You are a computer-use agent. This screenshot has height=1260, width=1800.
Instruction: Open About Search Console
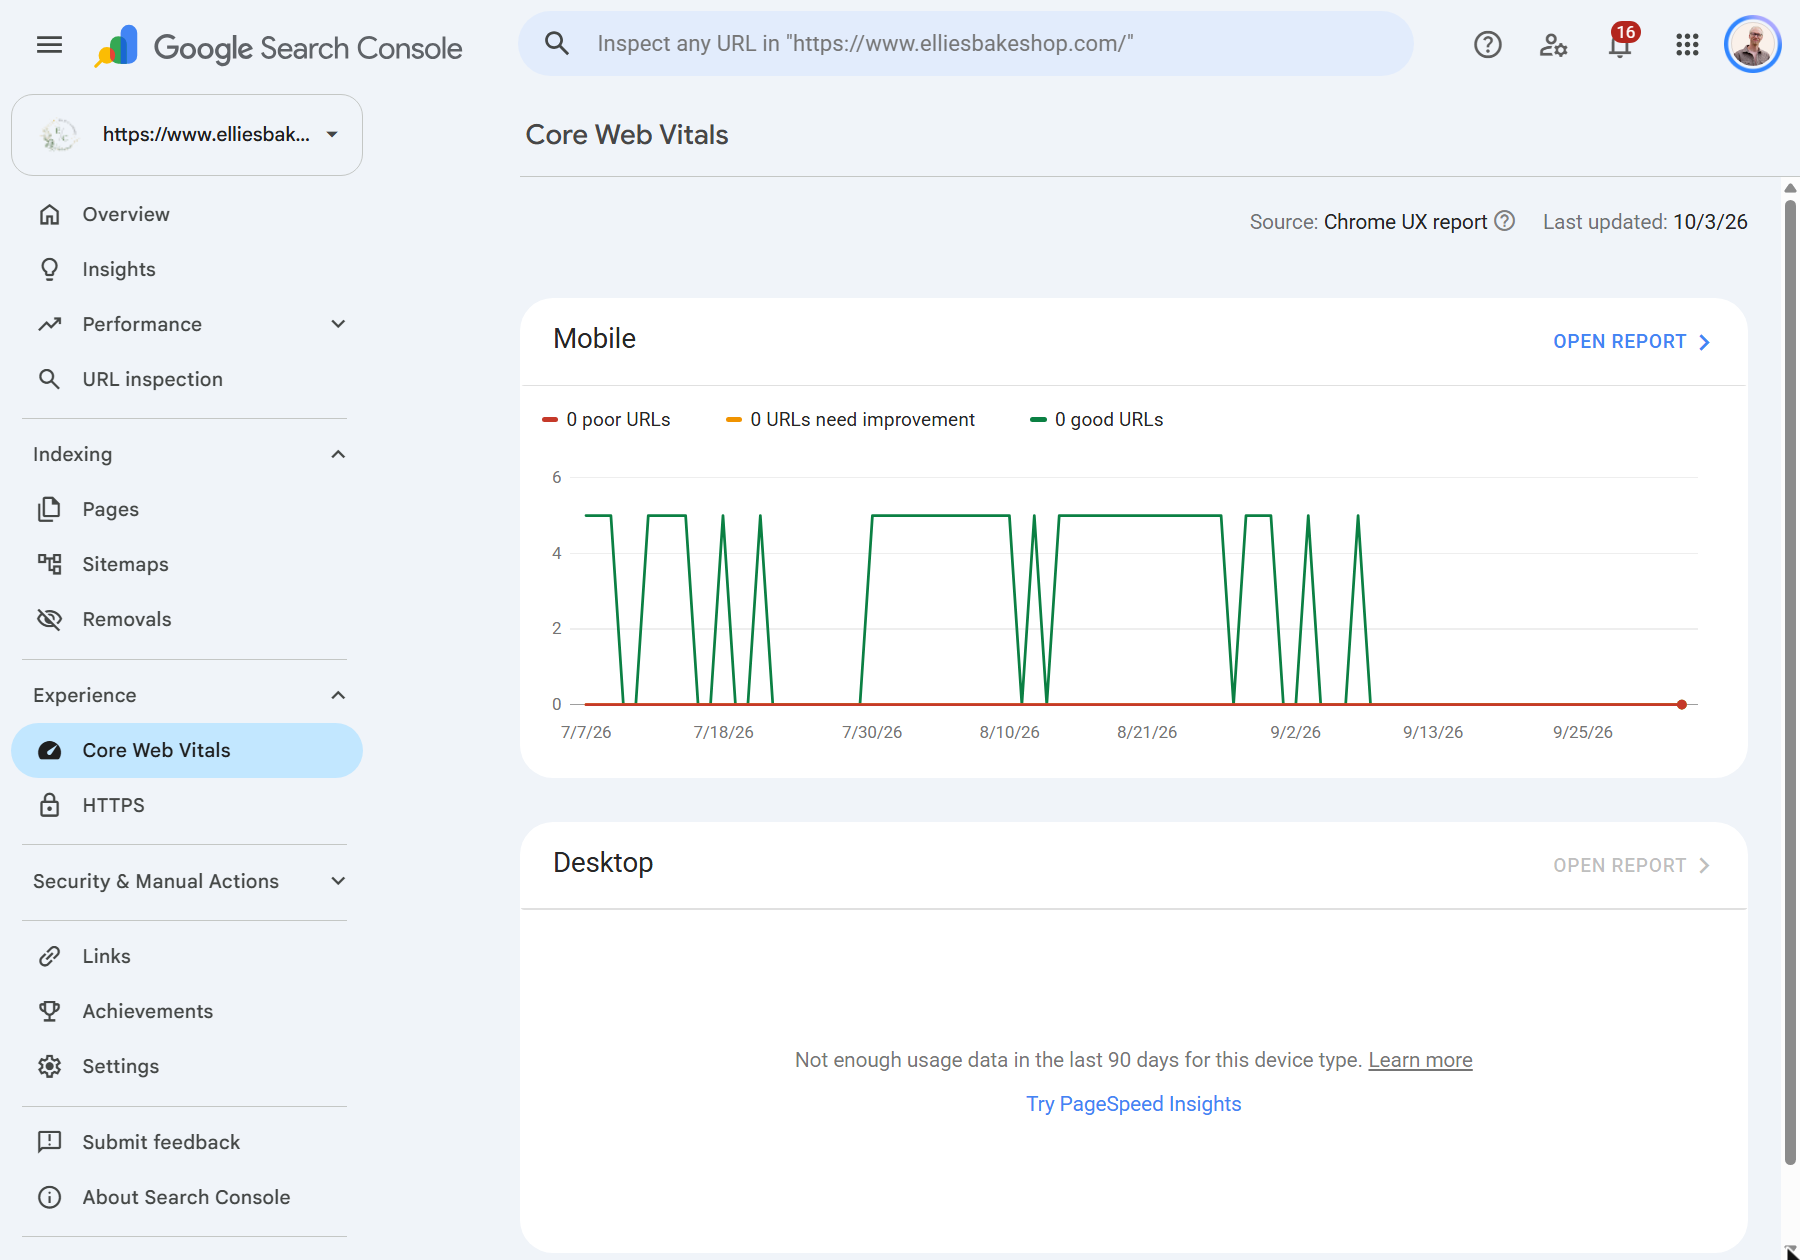pos(187,1197)
